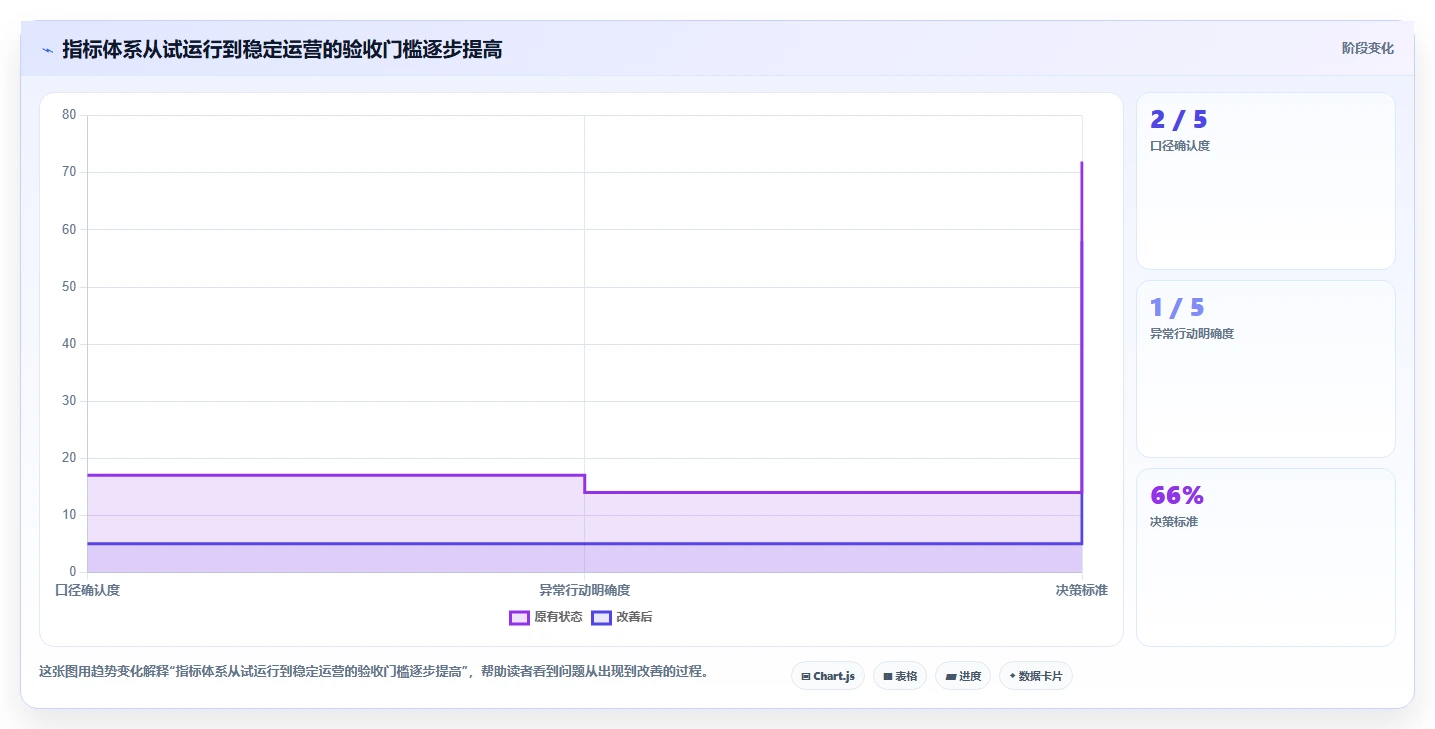Click the 1 / 5 value in 异常行动明确度 card
Screen dimensions: 1435x729
click(x=1177, y=308)
